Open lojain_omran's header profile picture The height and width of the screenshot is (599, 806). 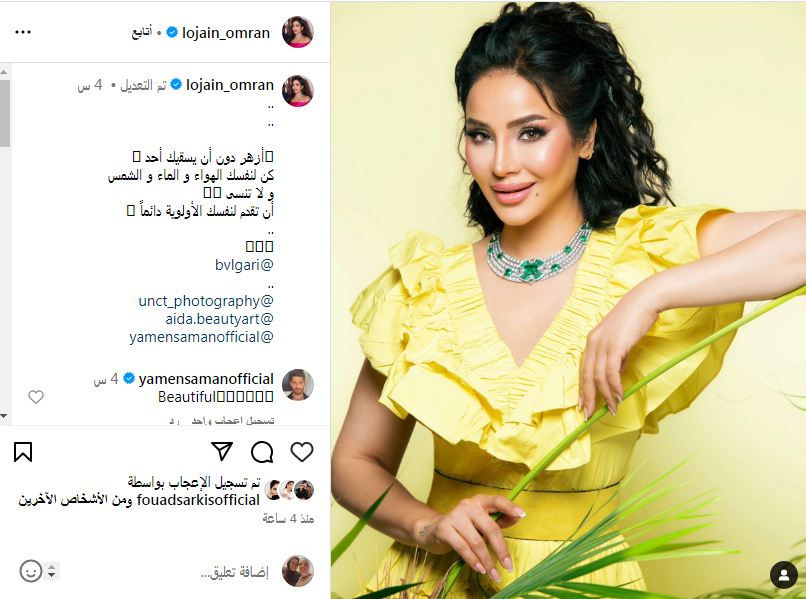(x=298, y=32)
